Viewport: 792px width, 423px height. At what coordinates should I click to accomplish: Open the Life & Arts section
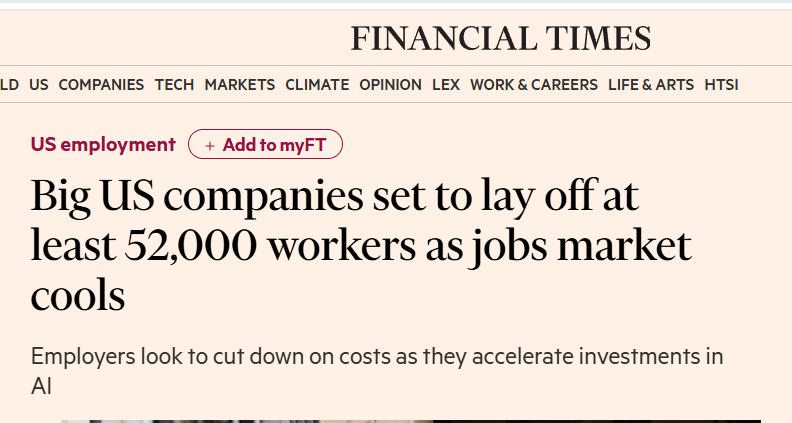(x=651, y=85)
